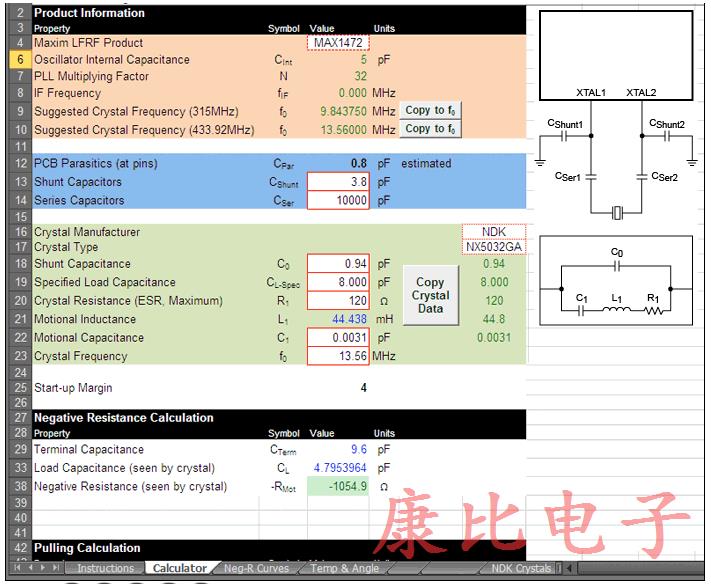Screen dimensions: 711x584
Task: Select the NDK Crystals sheet tab
Action: (521, 568)
